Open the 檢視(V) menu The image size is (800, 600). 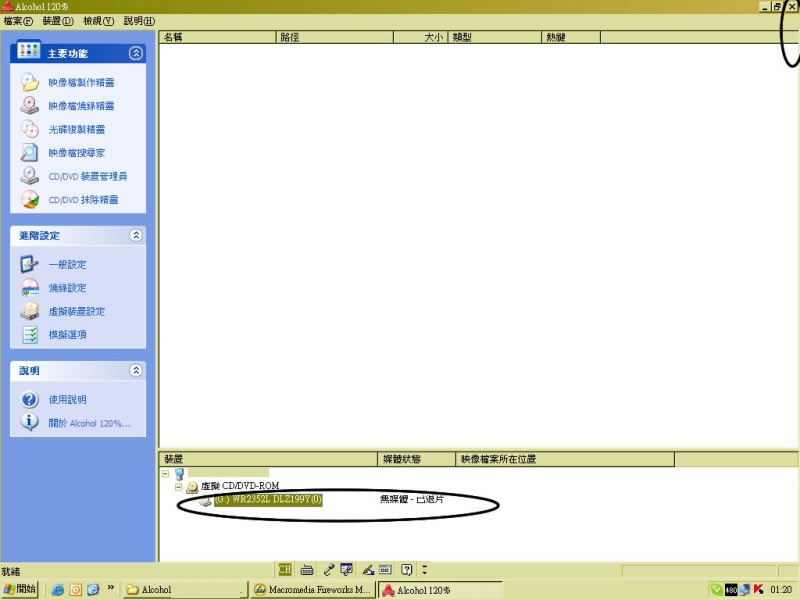99,21
